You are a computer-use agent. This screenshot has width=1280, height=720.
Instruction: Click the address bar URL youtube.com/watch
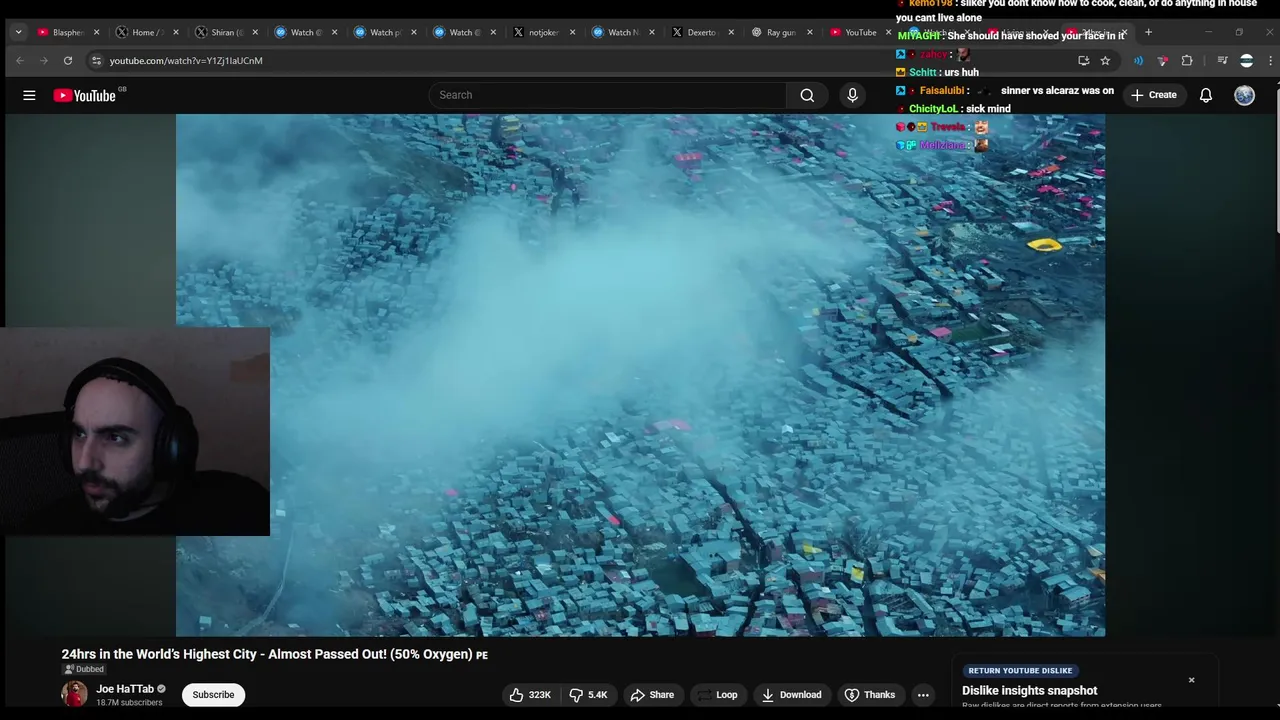pyautogui.click(x=186, y=61)
